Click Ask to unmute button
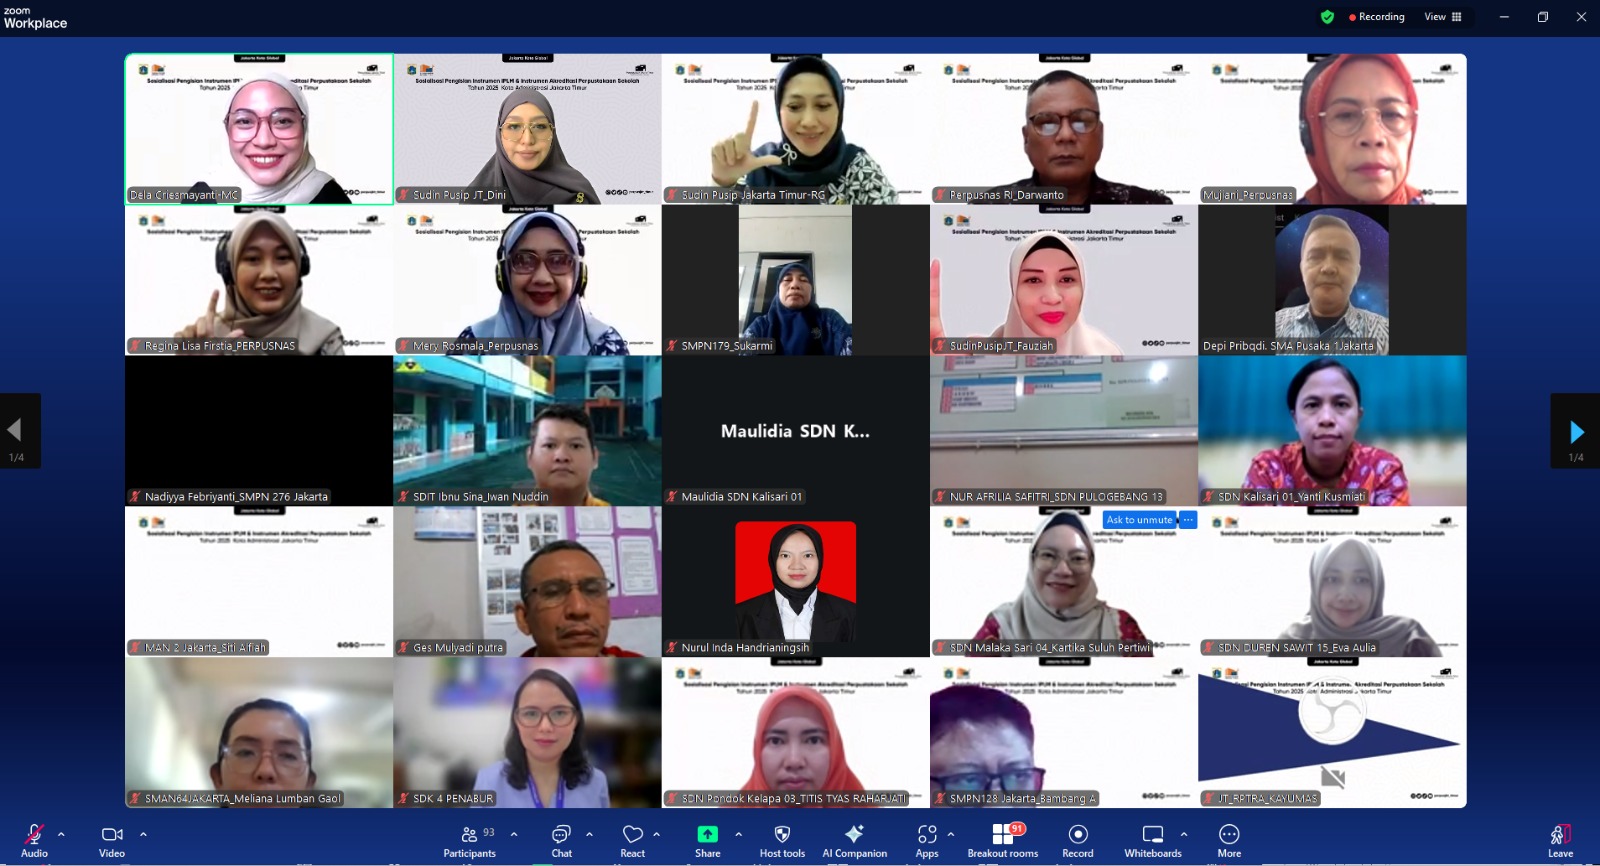The width and height of the screenshot is (1600, 866). 1139,520
